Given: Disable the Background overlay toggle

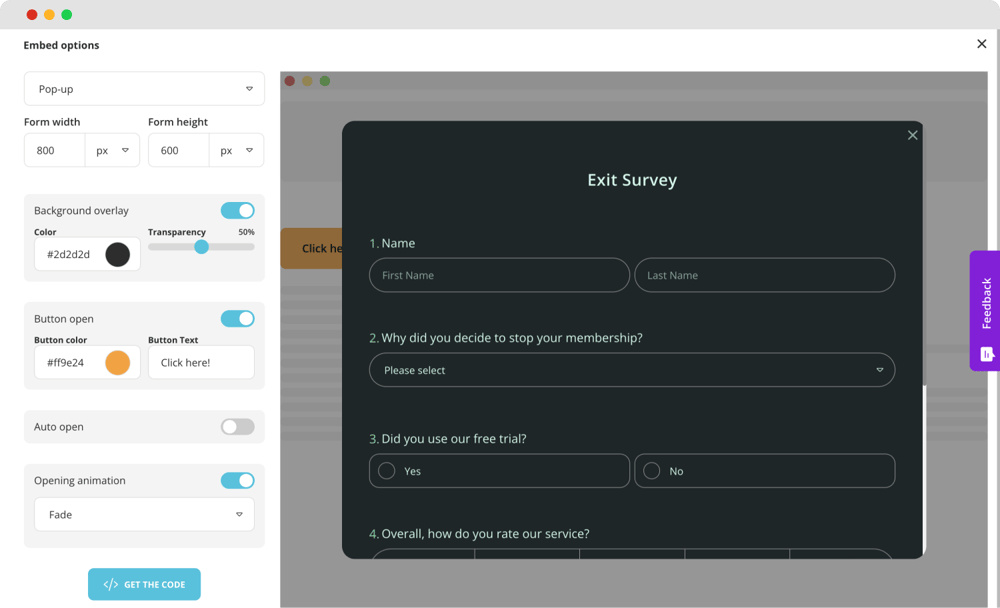Looking at the screenshot, I should [x=237, y=210].
